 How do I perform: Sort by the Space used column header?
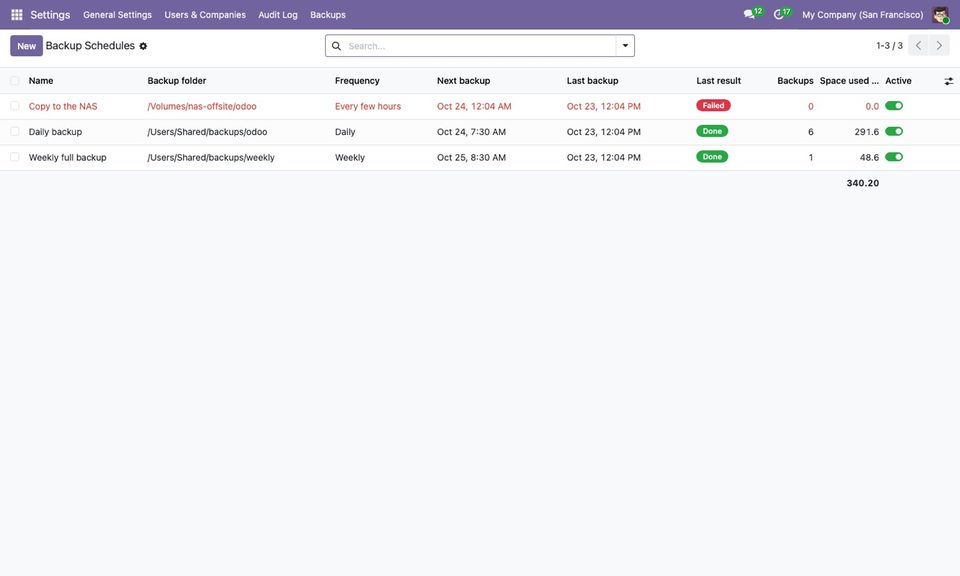click(849, 81)
